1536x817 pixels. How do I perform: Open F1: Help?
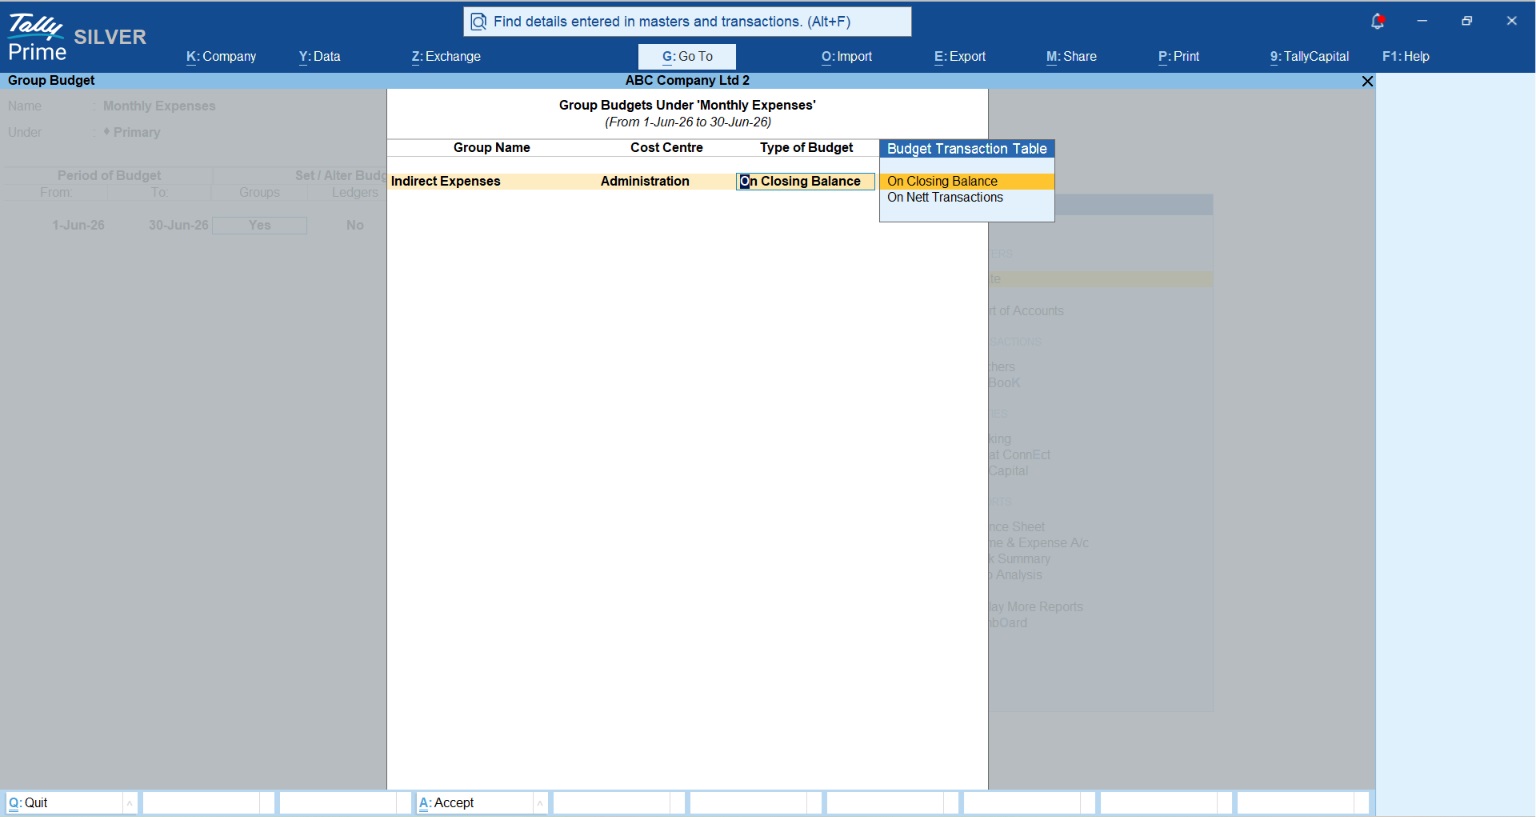(1406, 57)
